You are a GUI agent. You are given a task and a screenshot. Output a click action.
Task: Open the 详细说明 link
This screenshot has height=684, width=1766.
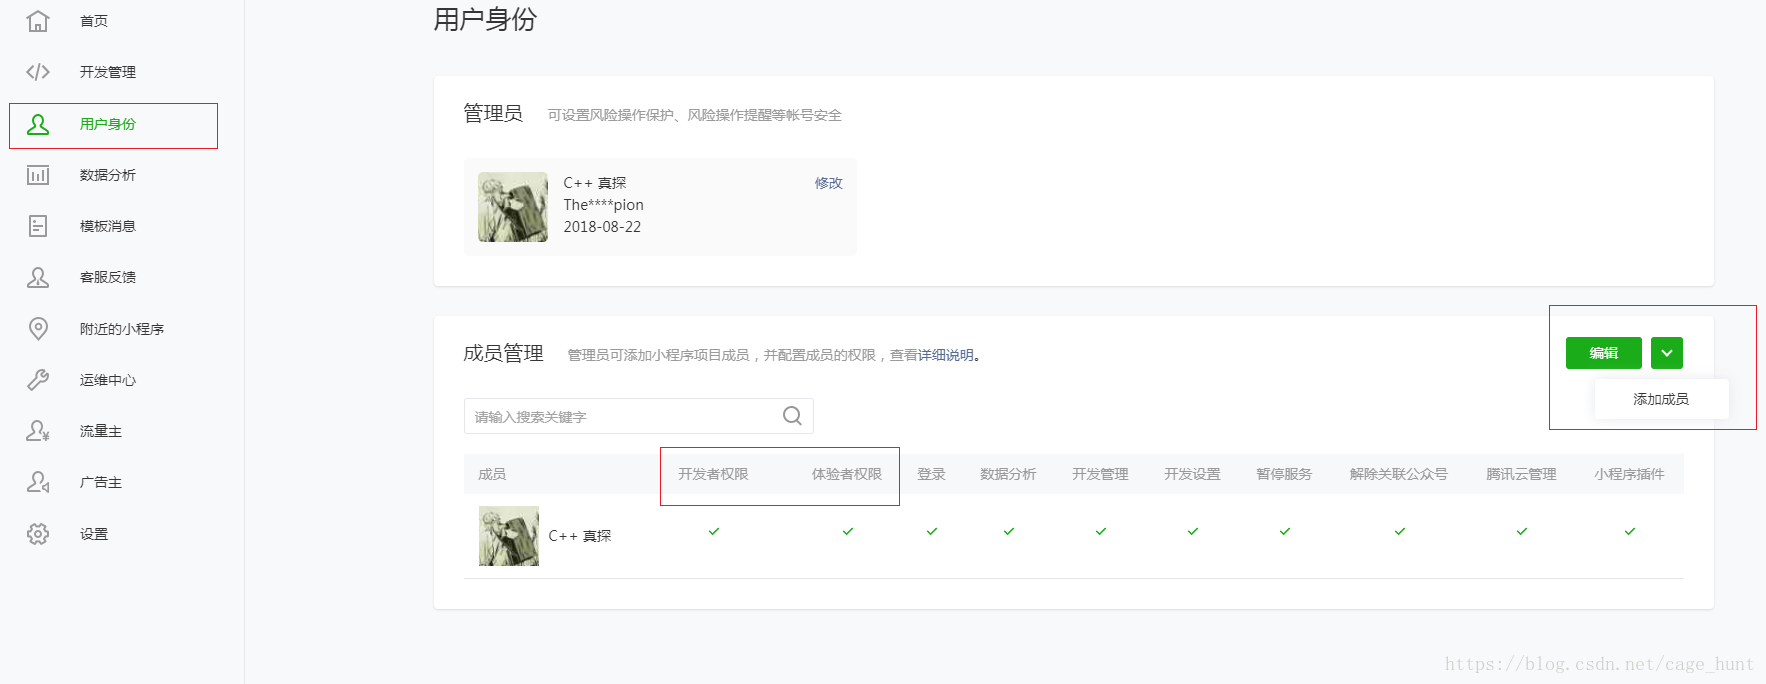pyautogui.click(x=946, y=355)
